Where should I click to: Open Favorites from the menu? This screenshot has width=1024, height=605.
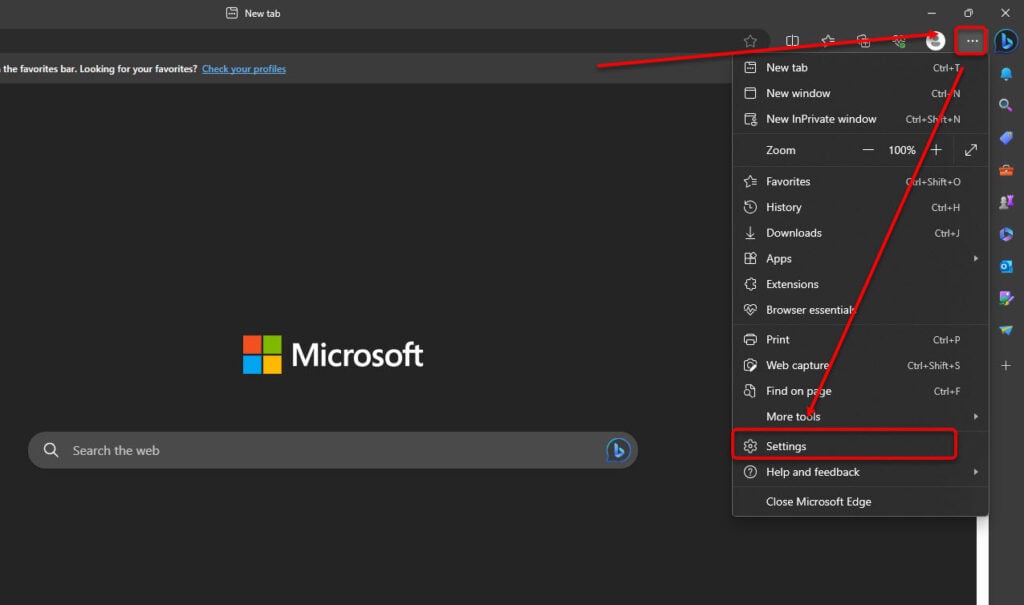pyautogui.click(x=859, y=182)
